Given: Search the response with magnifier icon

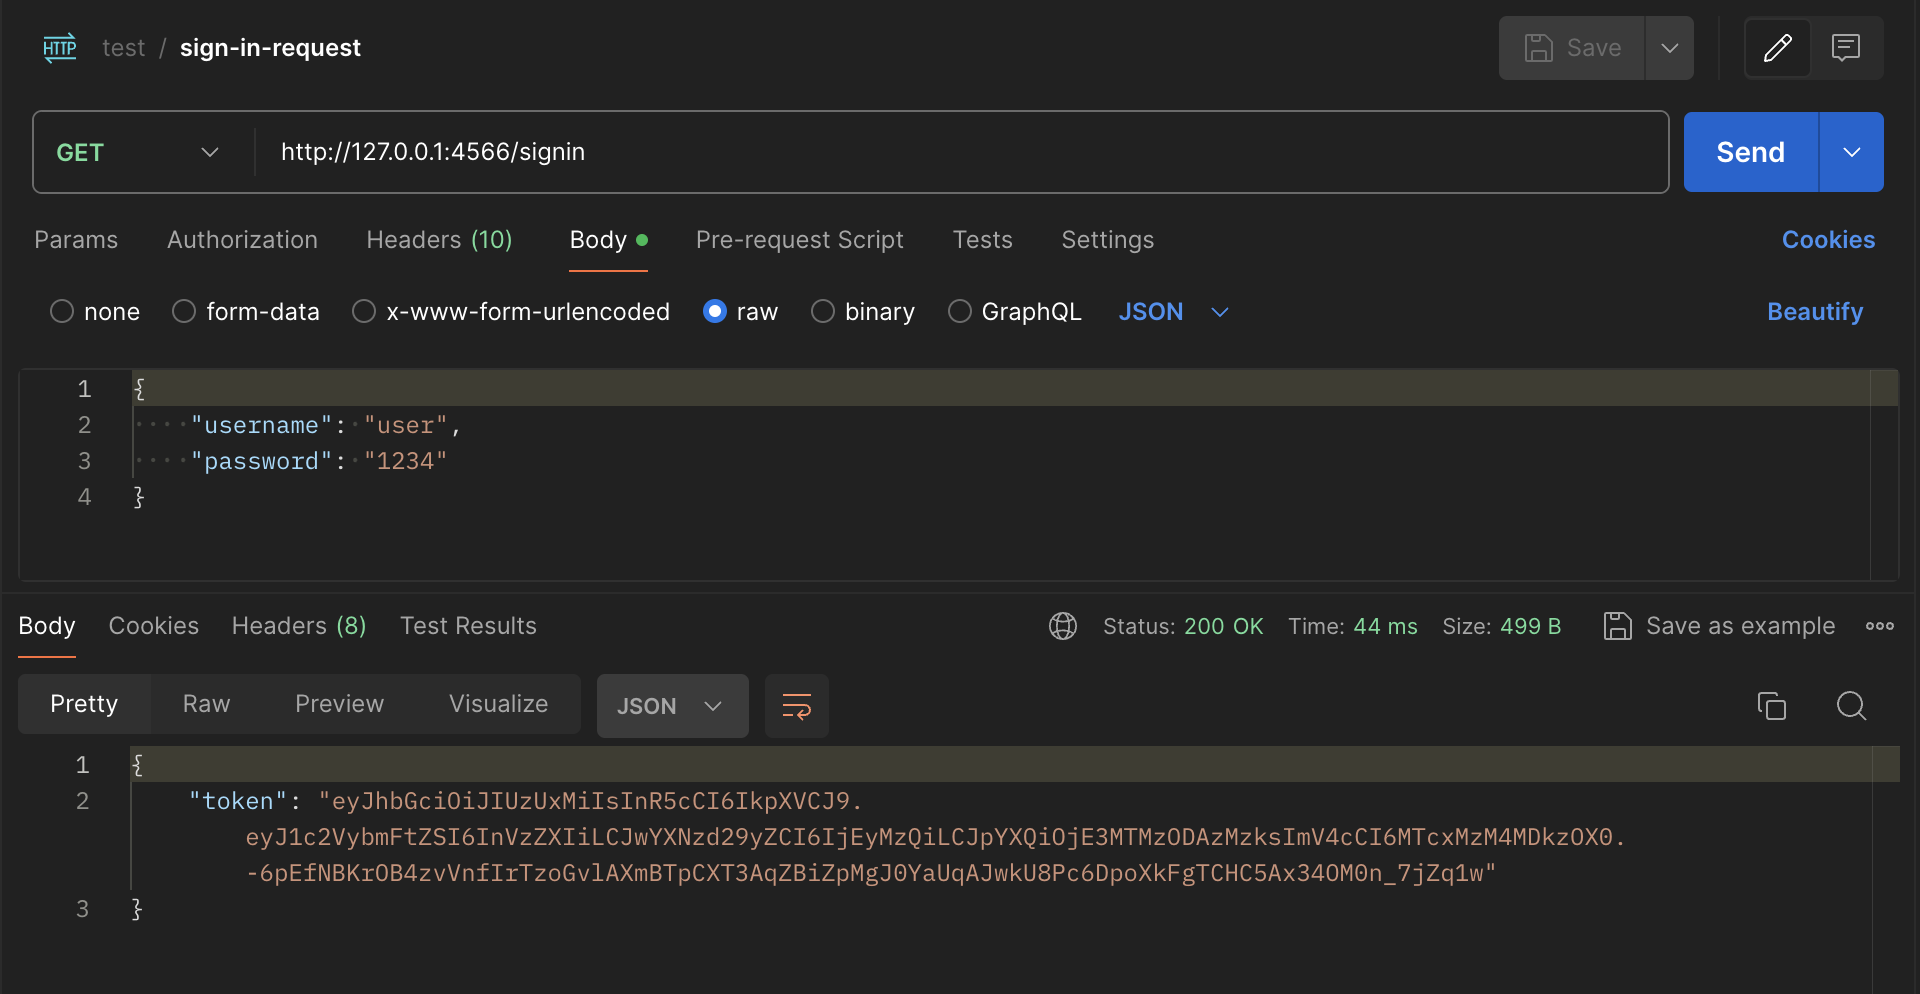Looking at the screenshot, I should click(1852, 706).
